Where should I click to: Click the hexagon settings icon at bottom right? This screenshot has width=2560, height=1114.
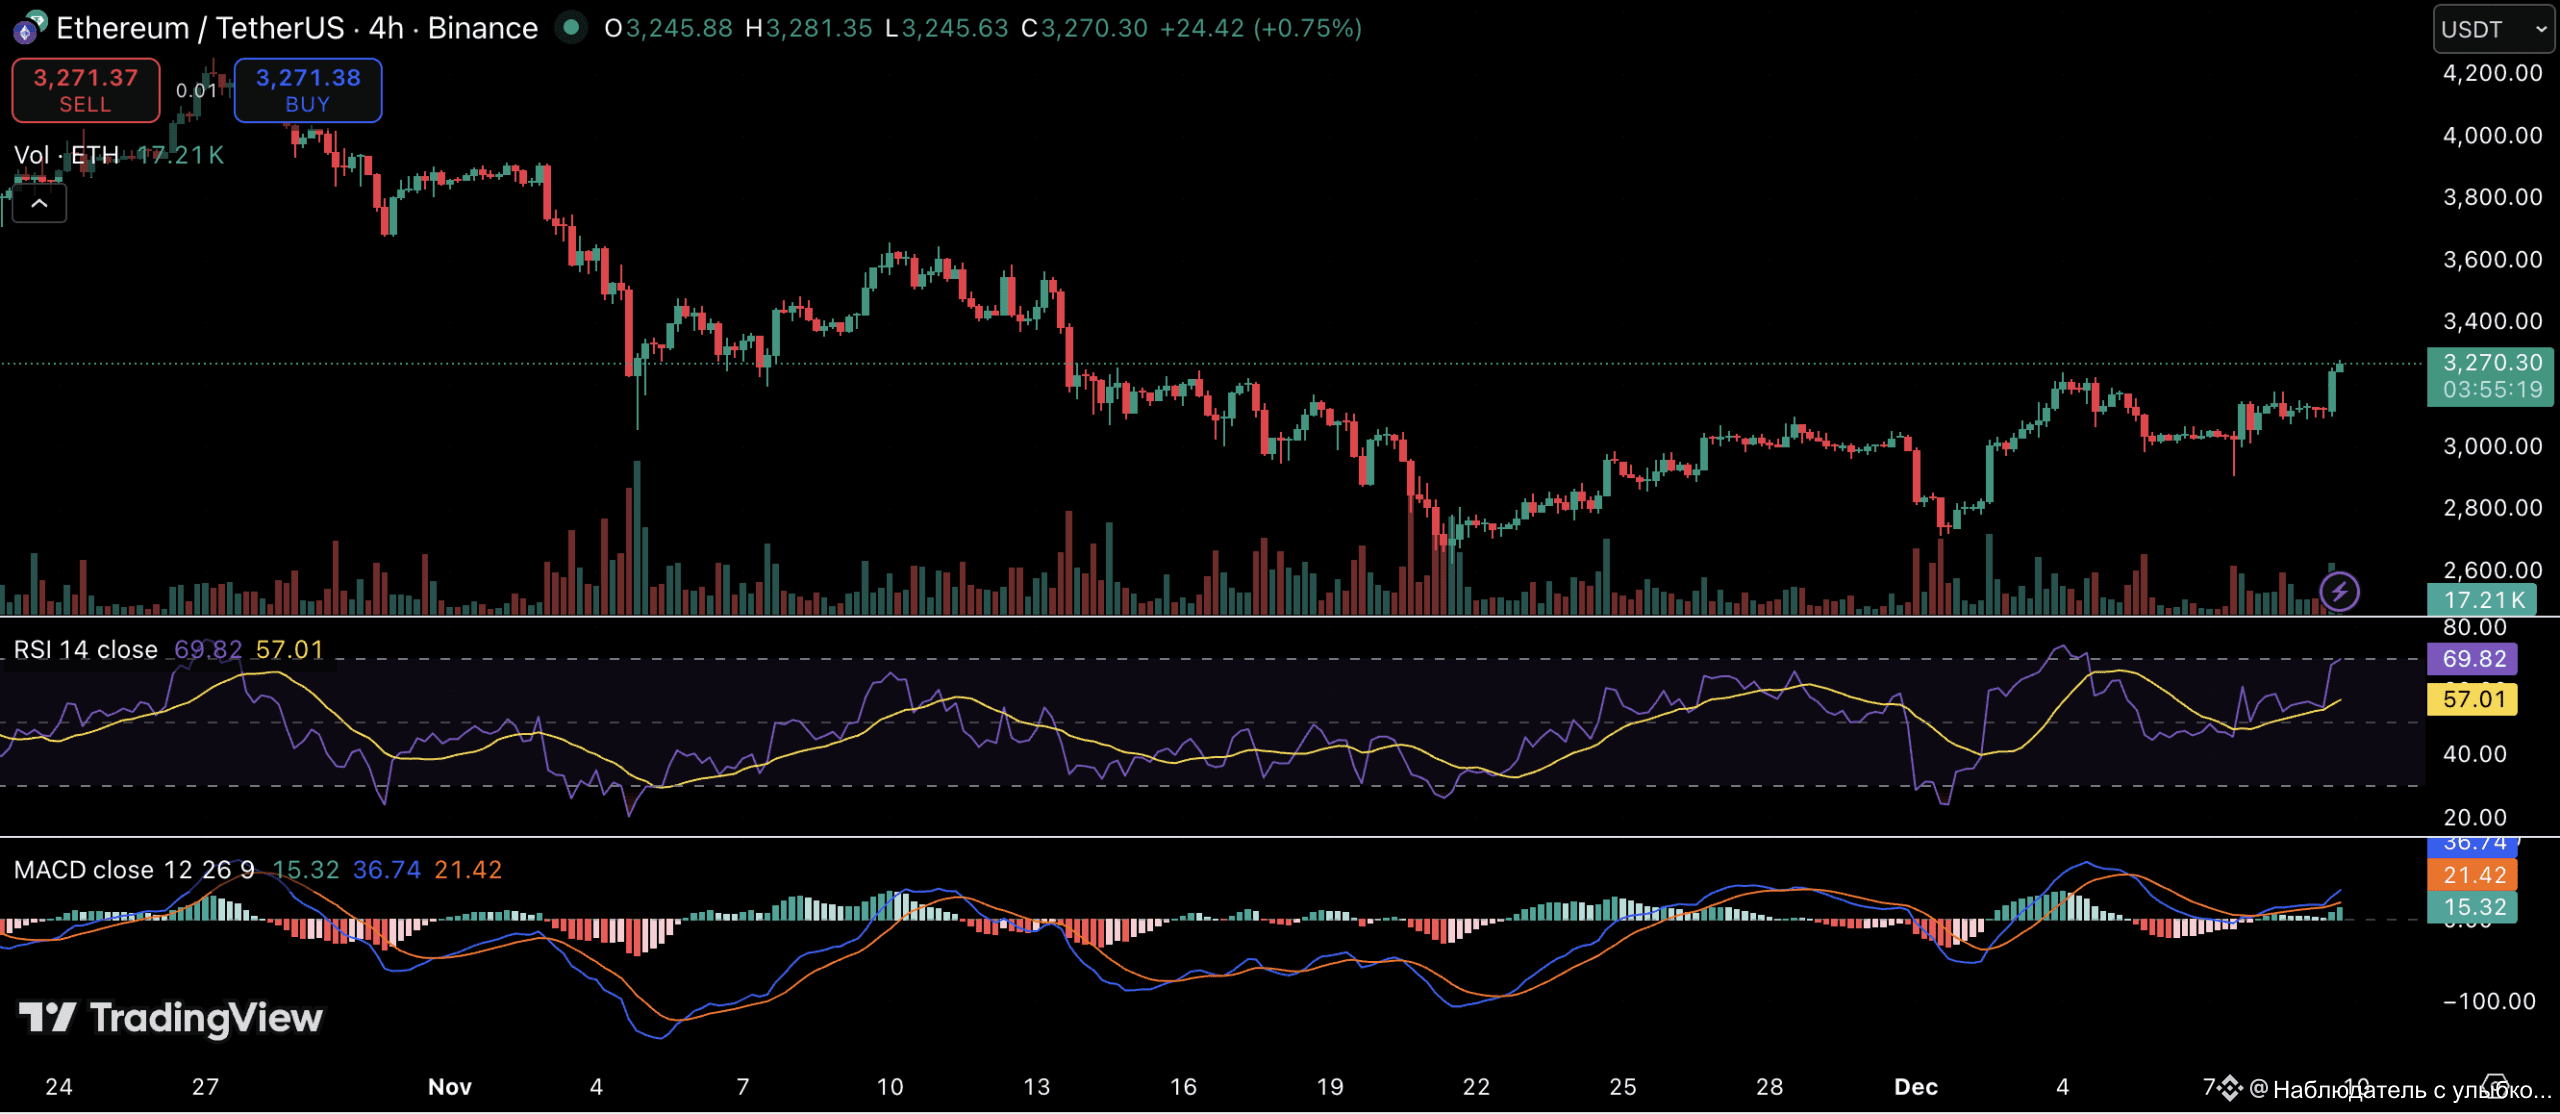2495,1086
